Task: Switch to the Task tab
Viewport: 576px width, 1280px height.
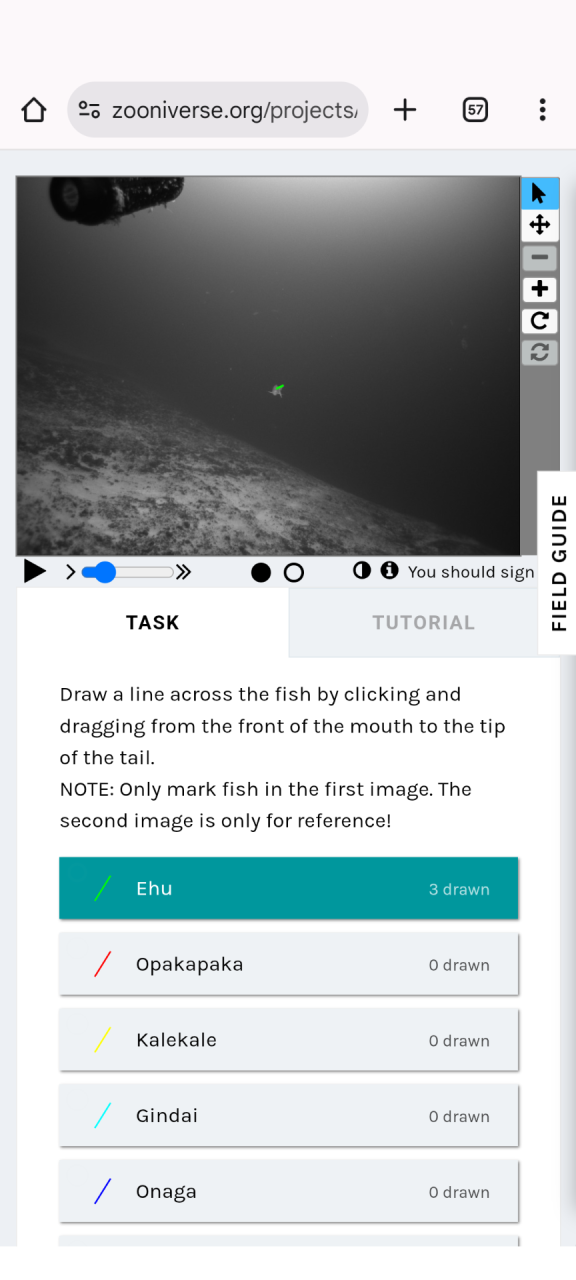Action: (153, 622)
